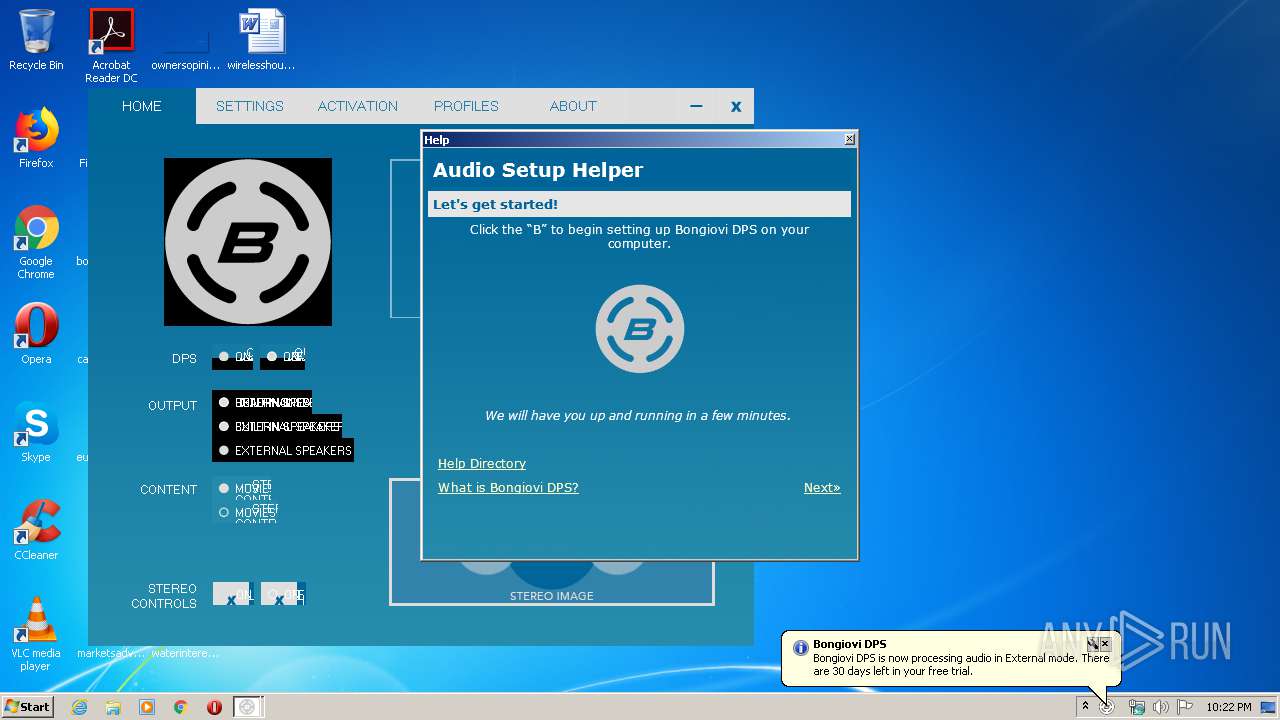Open Windows Explorer folder in taskbar
Image resolution: width=1280 pixels, height=720 pixels.
pyautogui.click(x=113, y=707)
